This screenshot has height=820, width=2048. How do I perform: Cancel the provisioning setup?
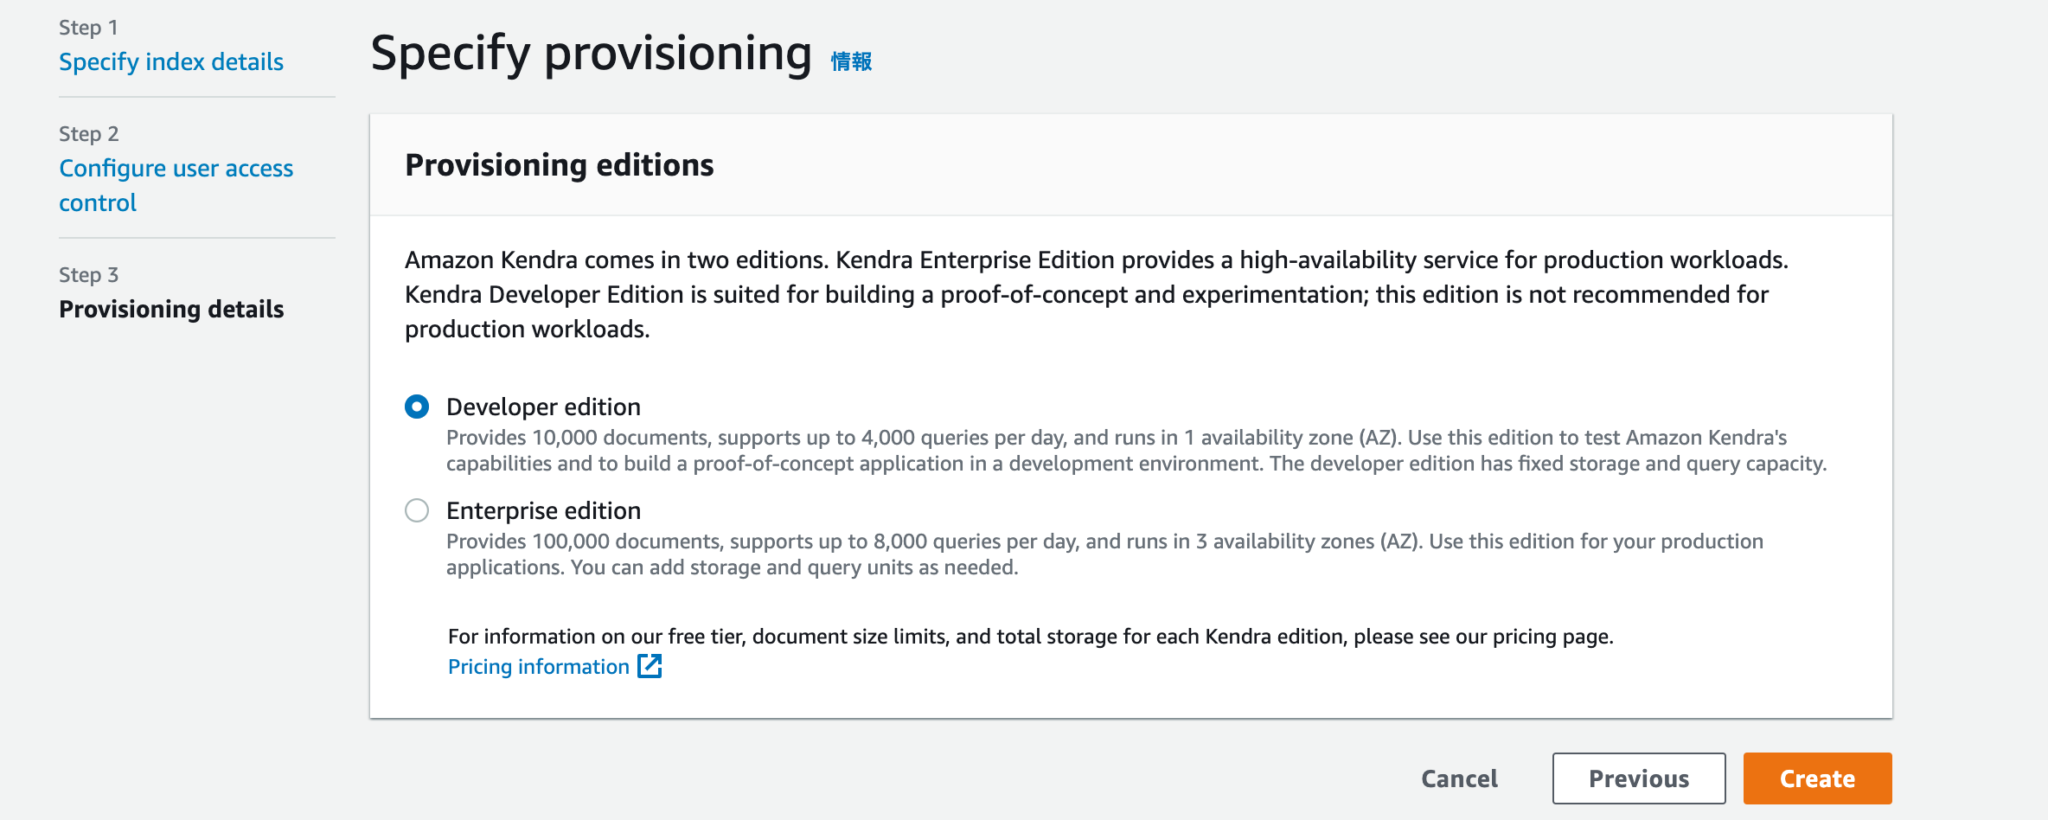point(1459,778)
